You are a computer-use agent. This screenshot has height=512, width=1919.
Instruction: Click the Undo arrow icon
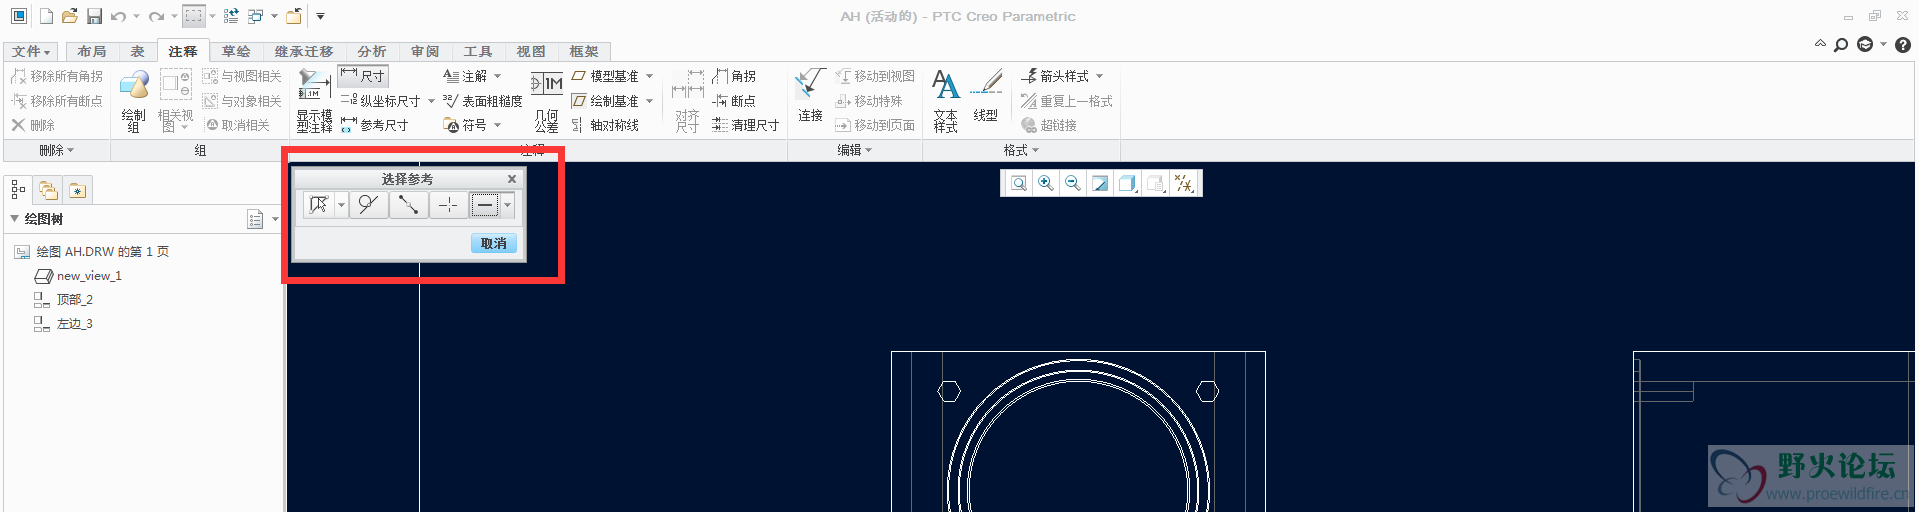pos(119,16)
